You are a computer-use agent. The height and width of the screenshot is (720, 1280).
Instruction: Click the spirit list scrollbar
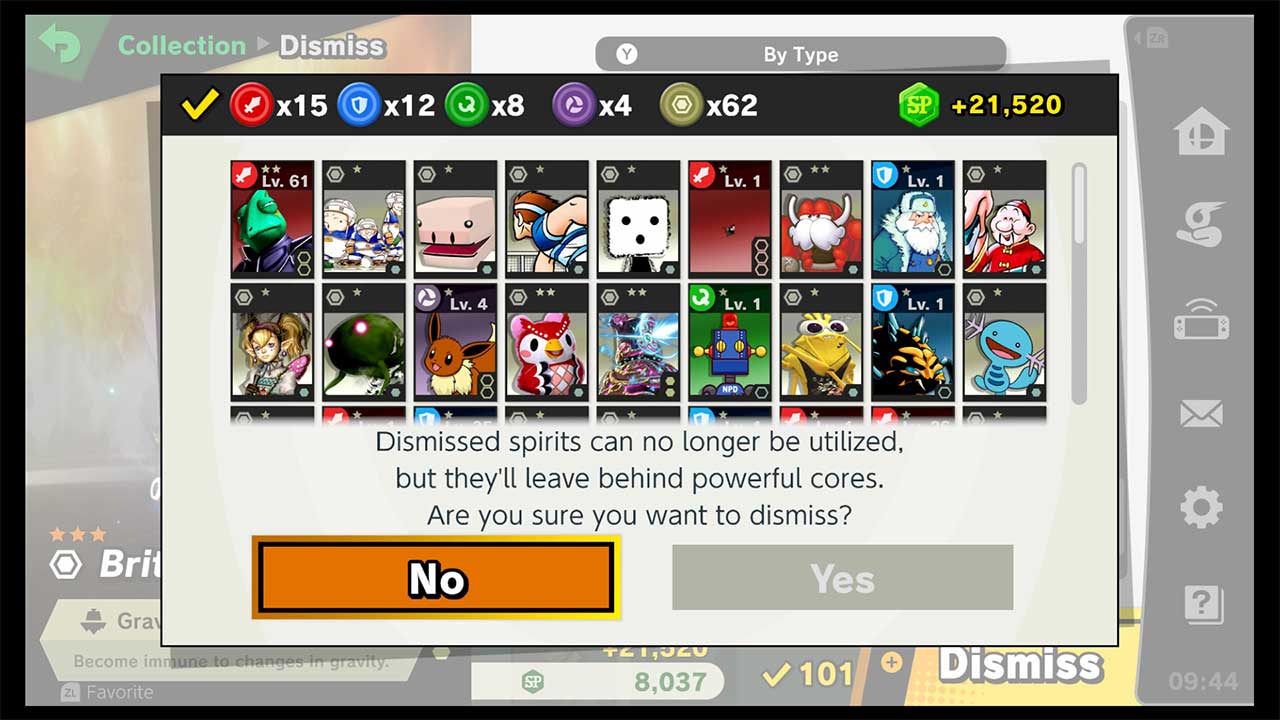pos(1079,283)
